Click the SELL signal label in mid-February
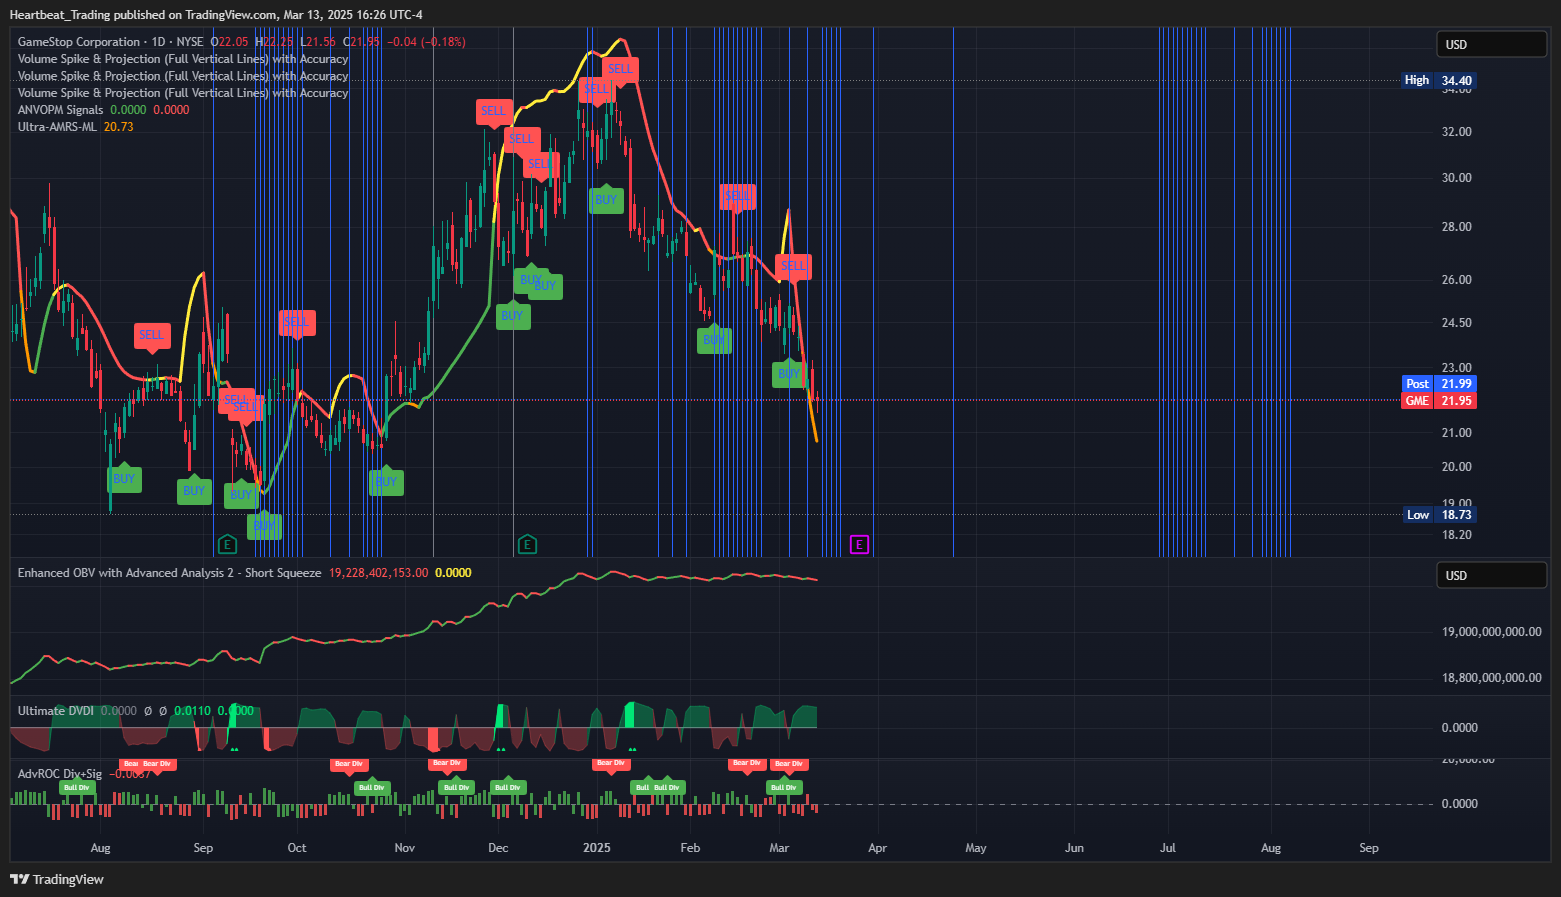The image size is (1561, 897). click(x=737, y=196)
